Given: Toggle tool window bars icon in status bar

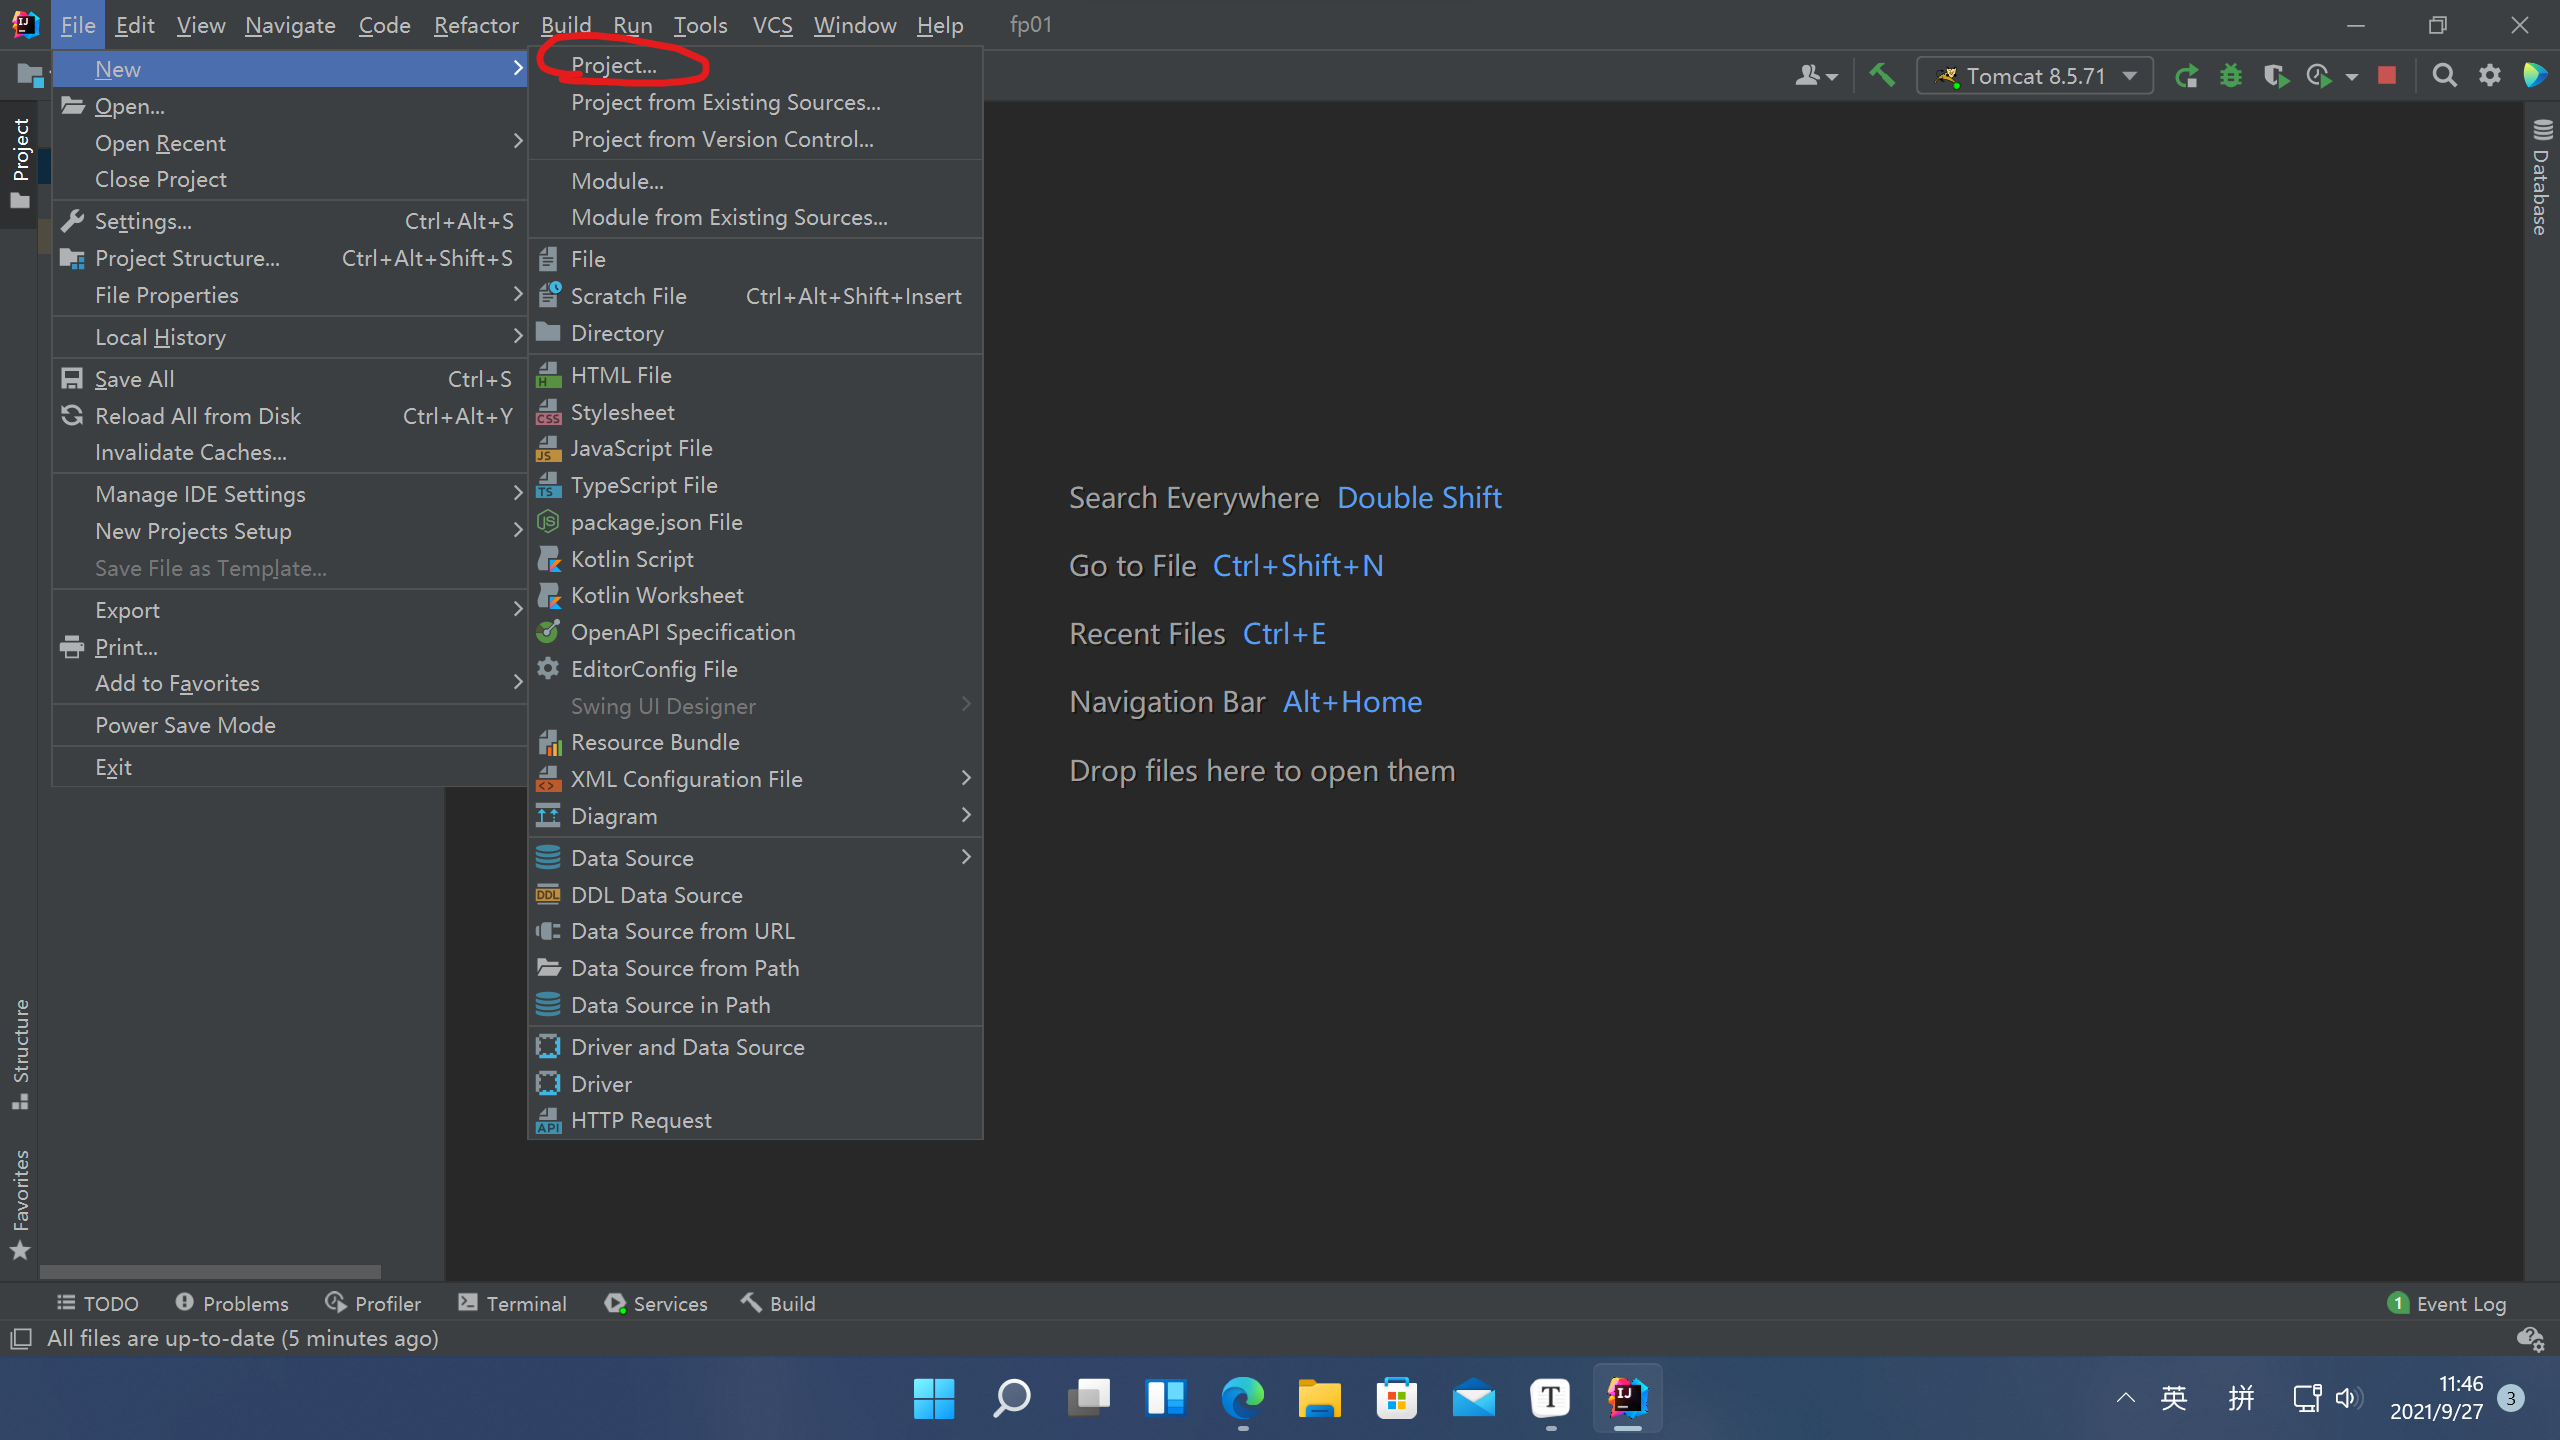Looking at the screenshot, I should pos(20,1338).
